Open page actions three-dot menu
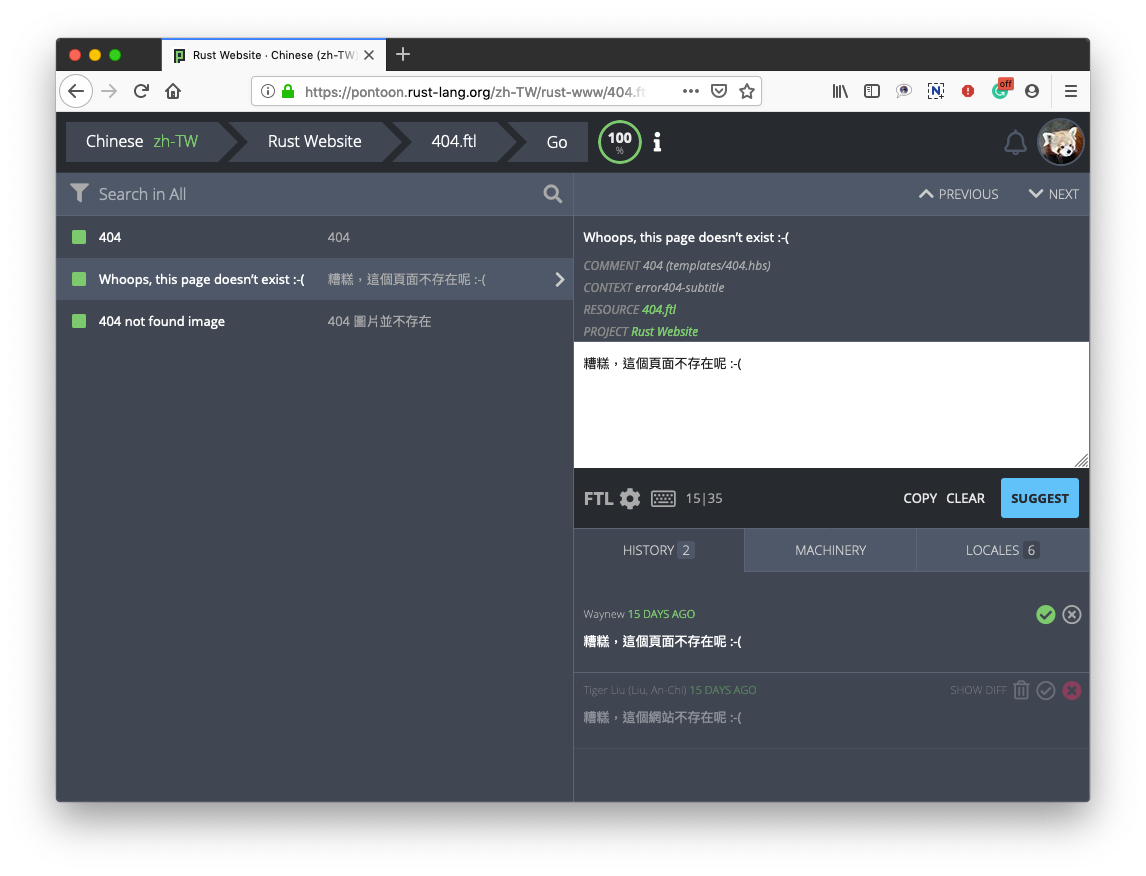The image size is (1146, 876). (691, 91)
